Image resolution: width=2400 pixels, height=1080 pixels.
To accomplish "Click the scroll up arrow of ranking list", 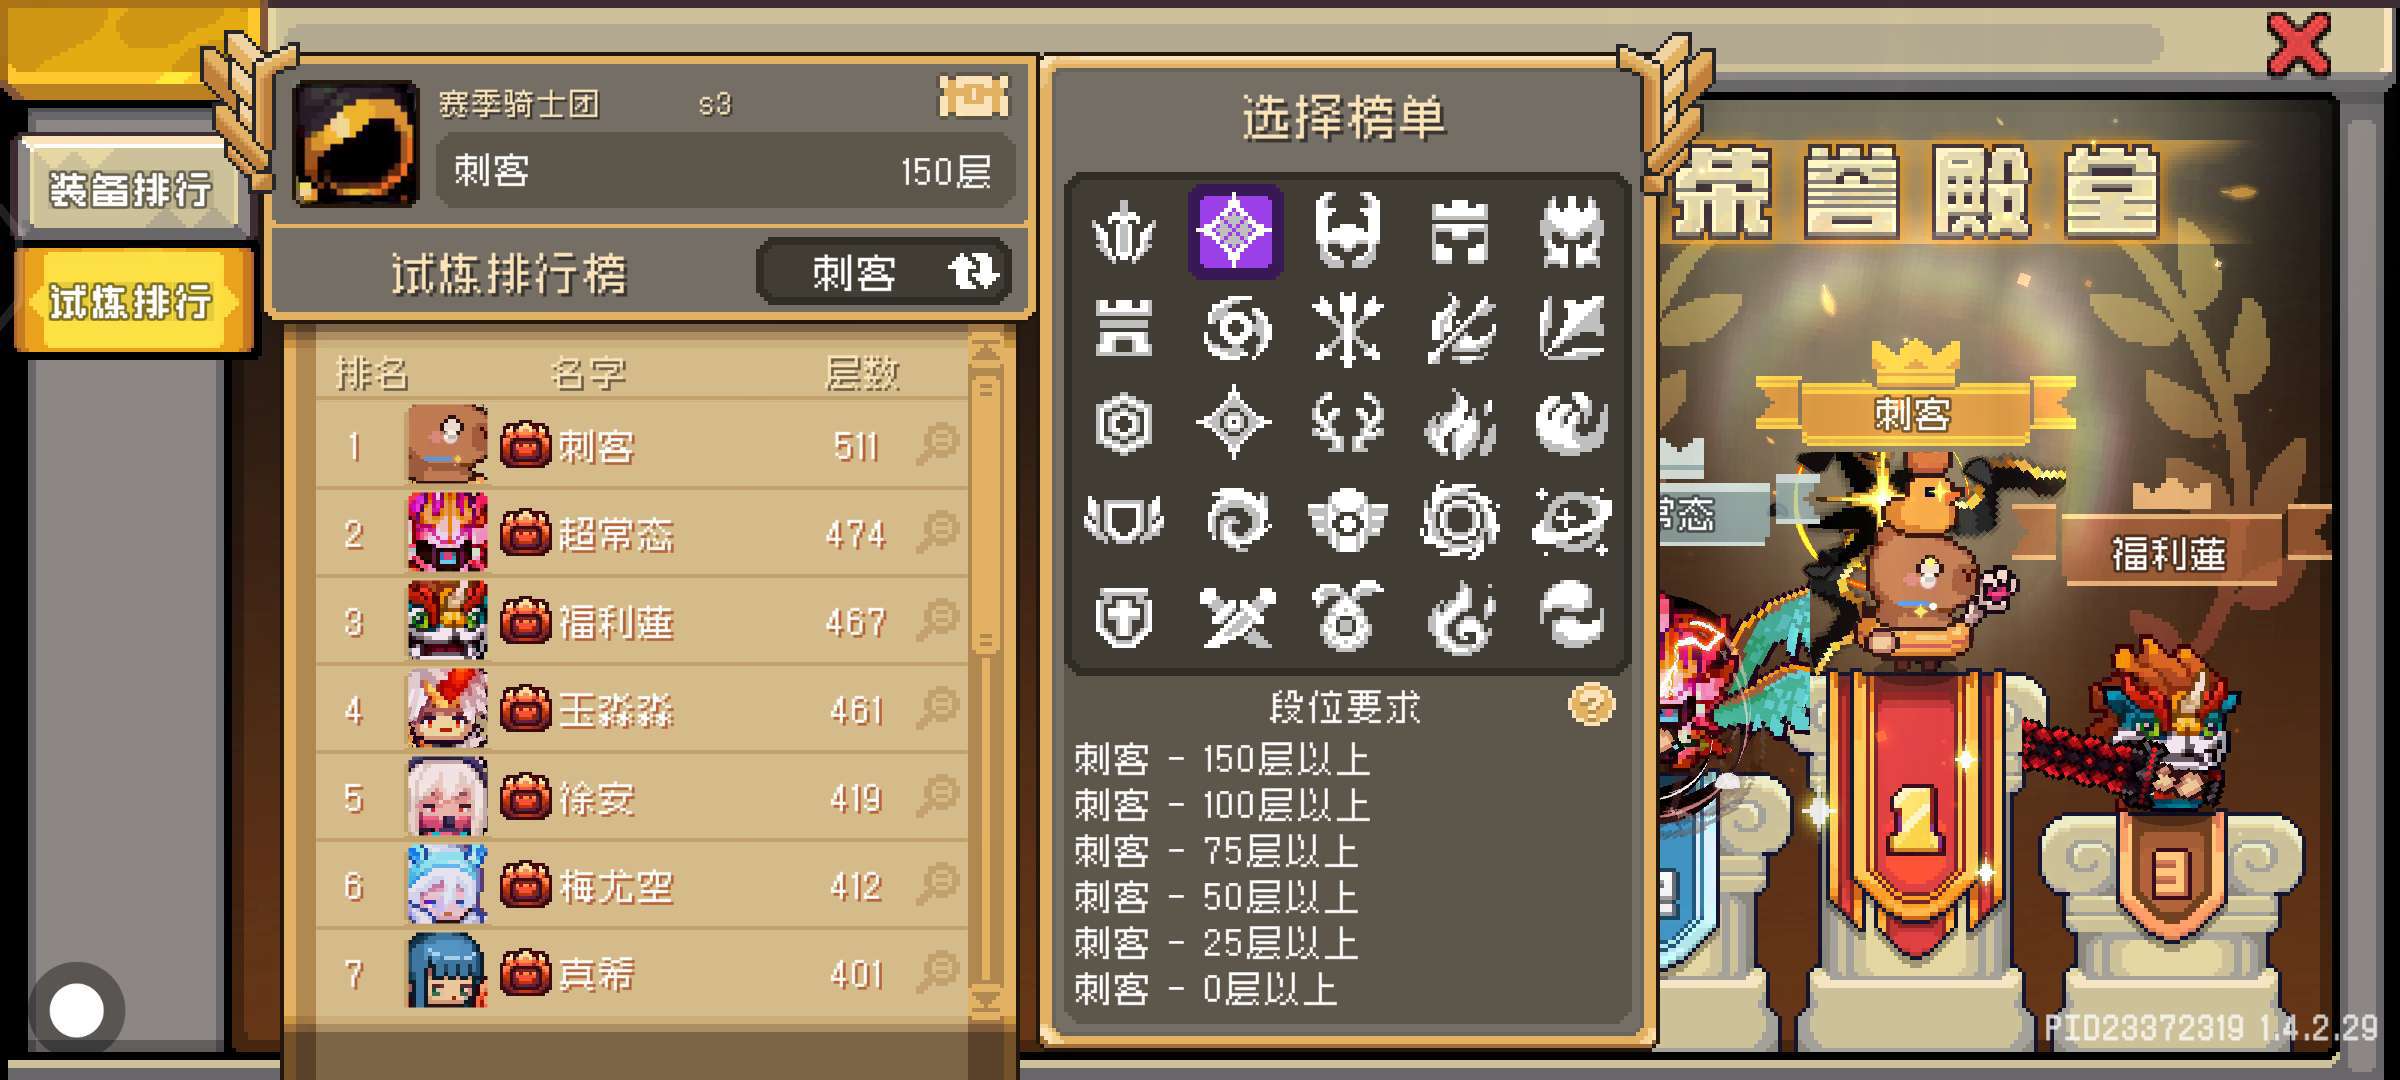I will coord(986,352).
